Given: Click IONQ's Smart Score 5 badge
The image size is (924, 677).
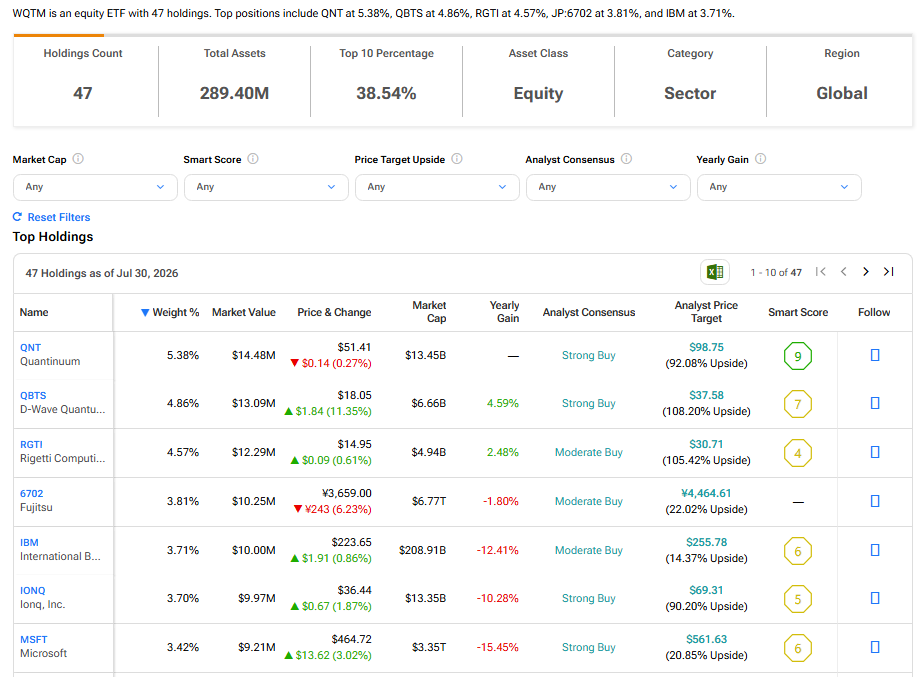Looking at the screenshot, I should click(x=798, y=599).
